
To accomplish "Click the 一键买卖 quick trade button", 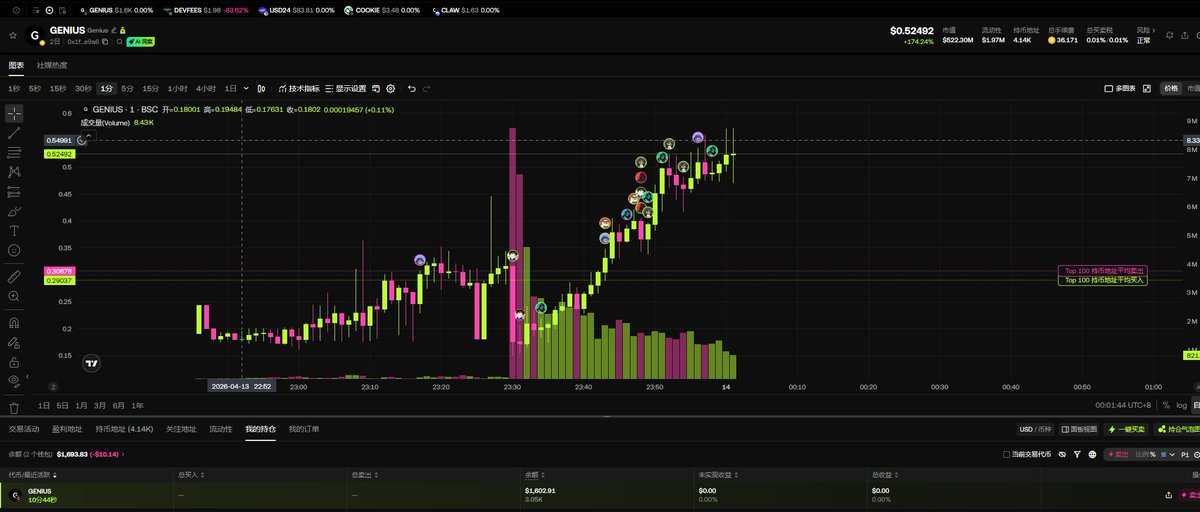I will tap(1126, 429).
